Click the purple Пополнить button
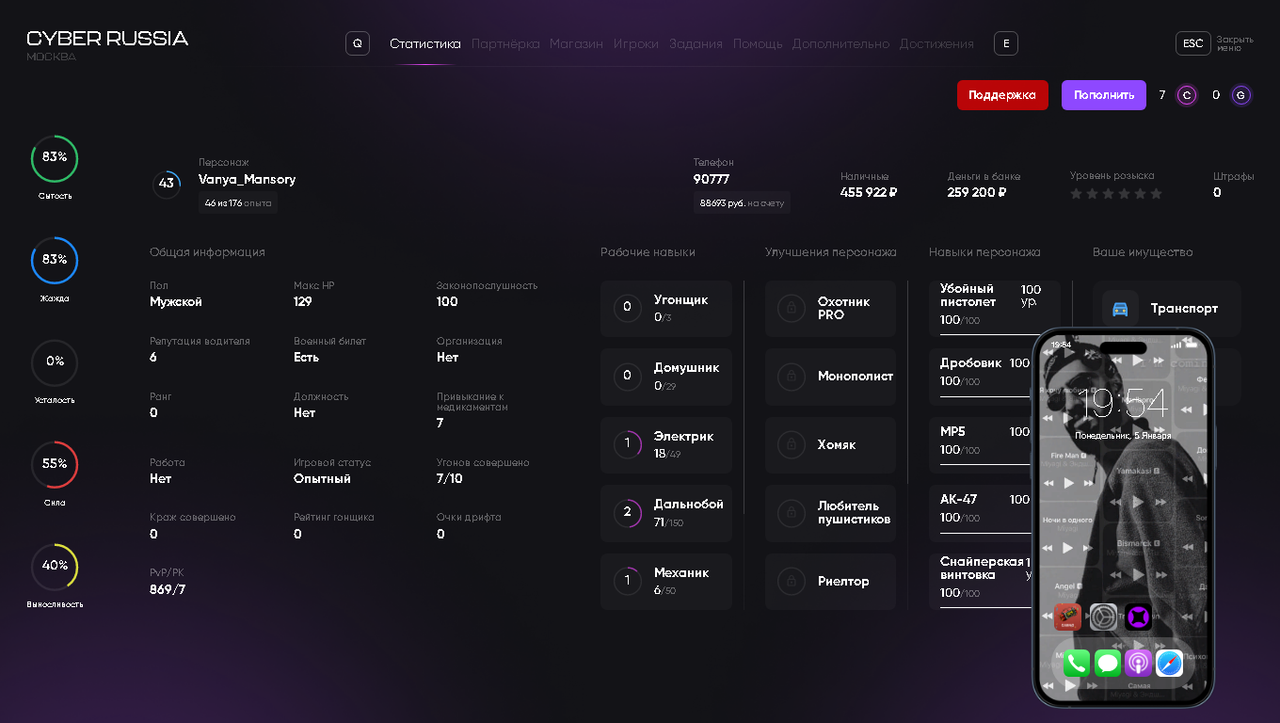 click(x=1104, y=95)
